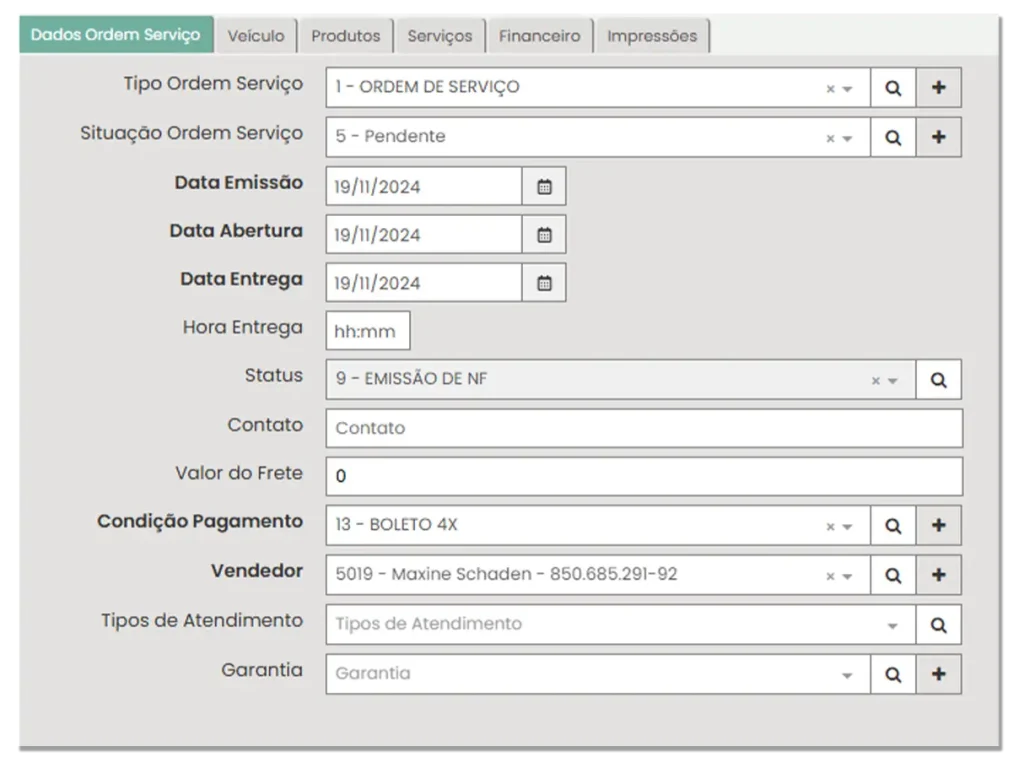1024x768 pixels.
Task: Focus the Hora Entrega time field
Action: click(x=367, y=332)
